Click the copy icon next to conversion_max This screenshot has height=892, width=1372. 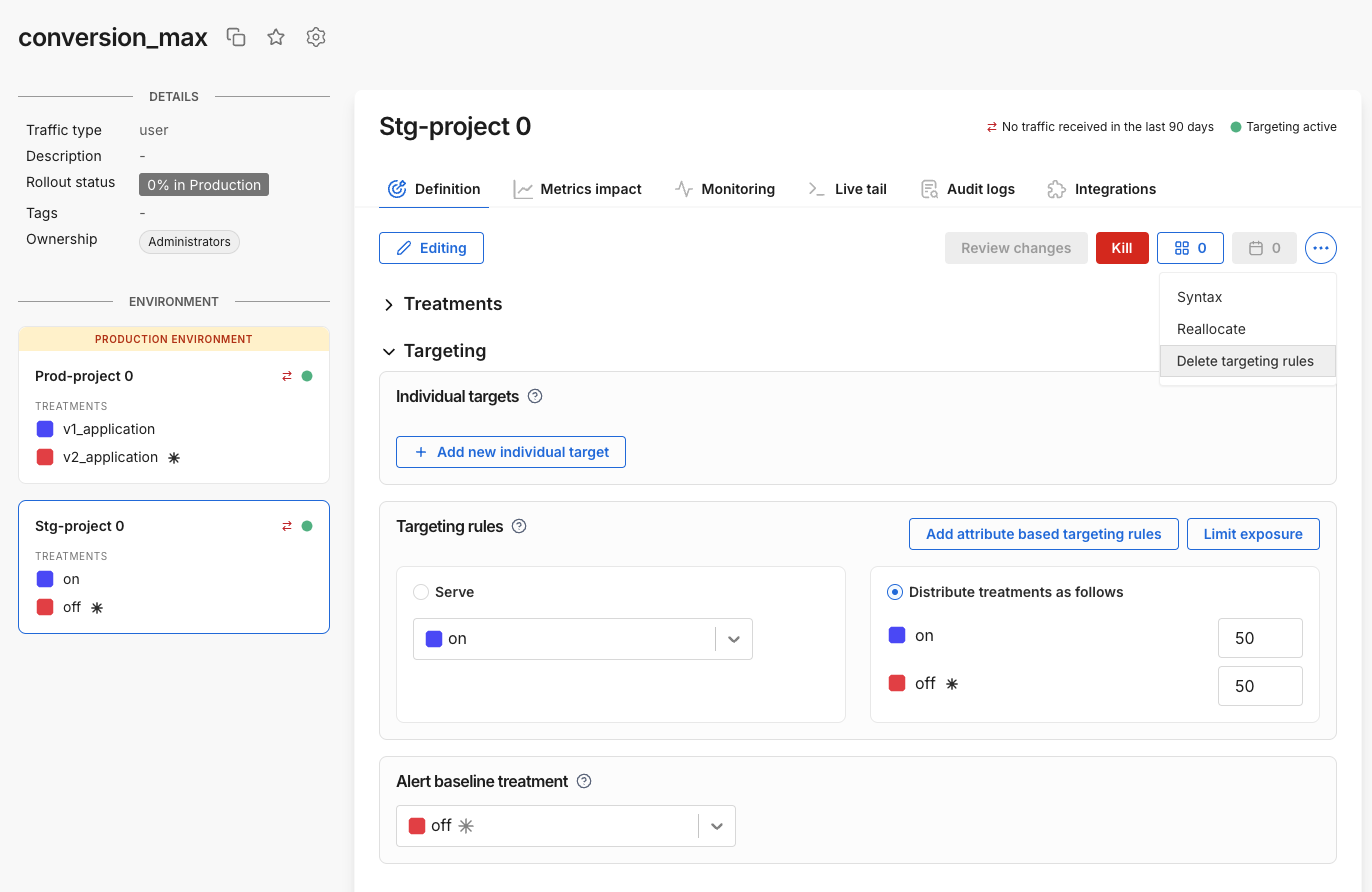point(236,37)
